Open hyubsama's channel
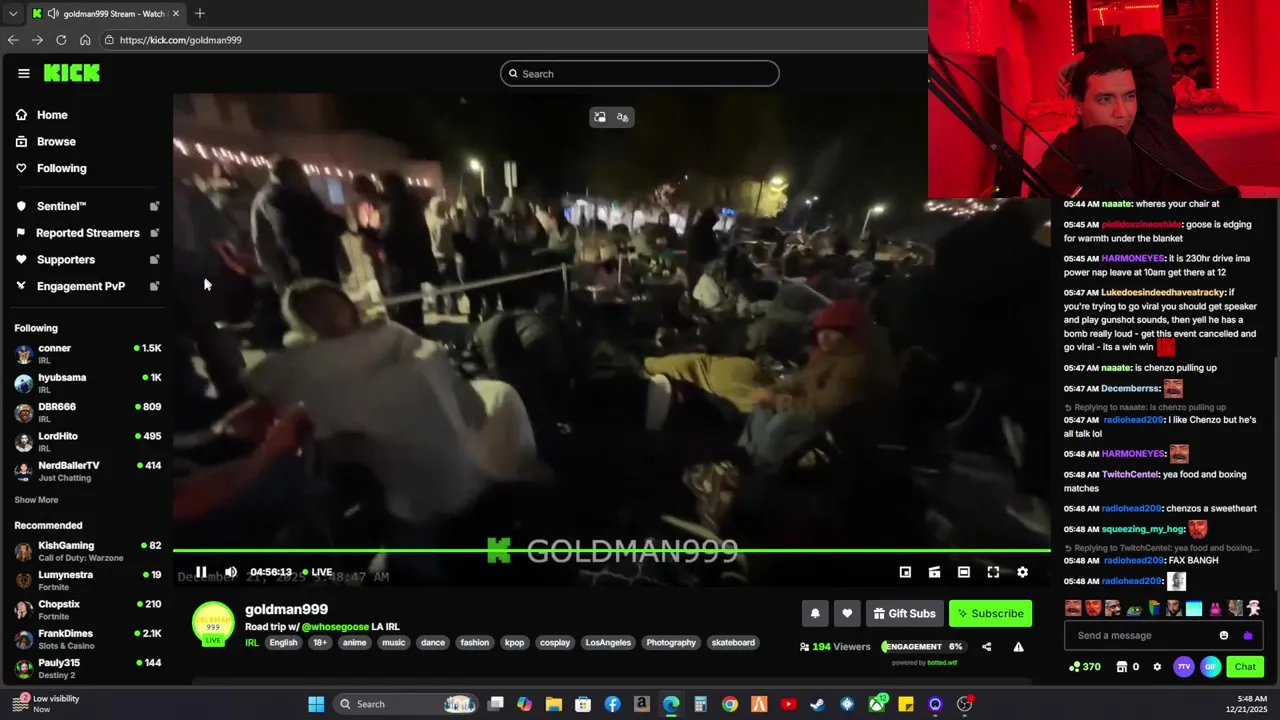 (x=87, y=383)
